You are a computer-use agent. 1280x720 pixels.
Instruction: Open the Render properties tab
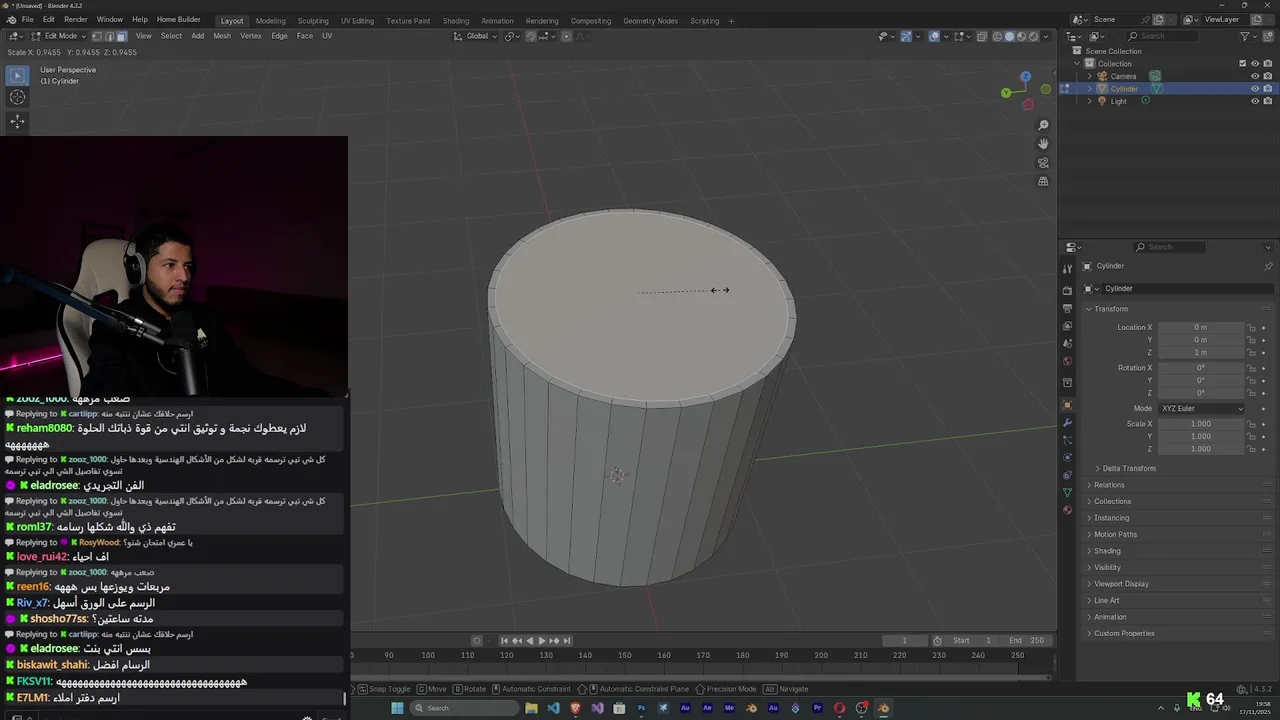1067,291
